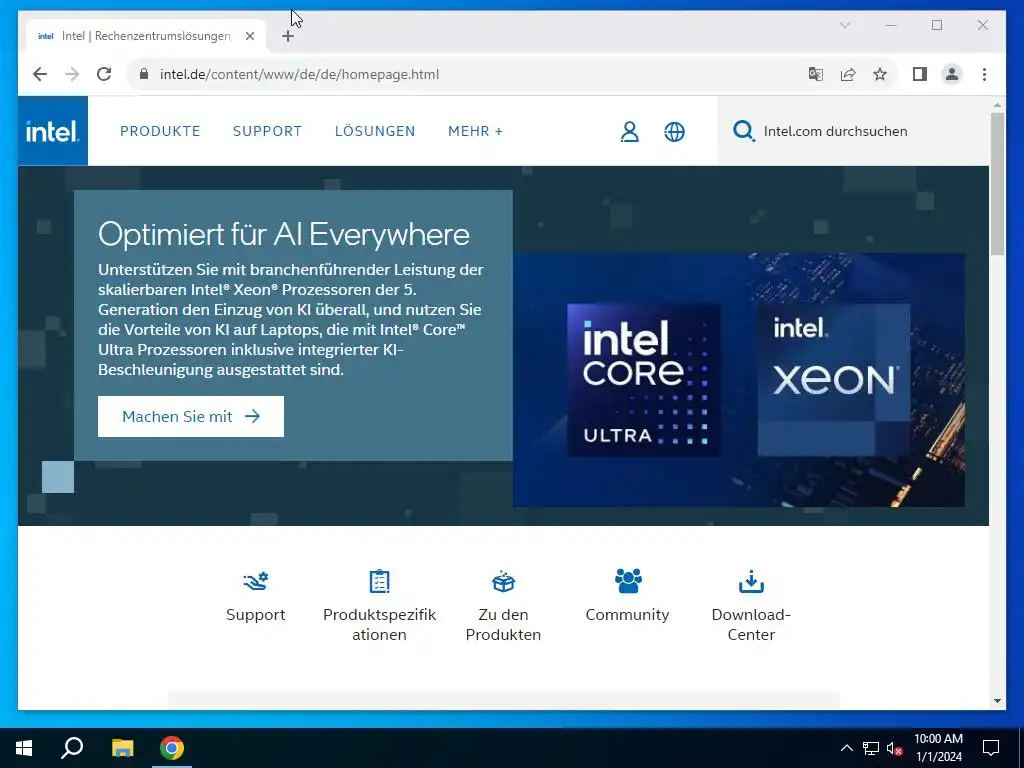Click the Zu den Produkten box icon

click(x=503, y=581)
